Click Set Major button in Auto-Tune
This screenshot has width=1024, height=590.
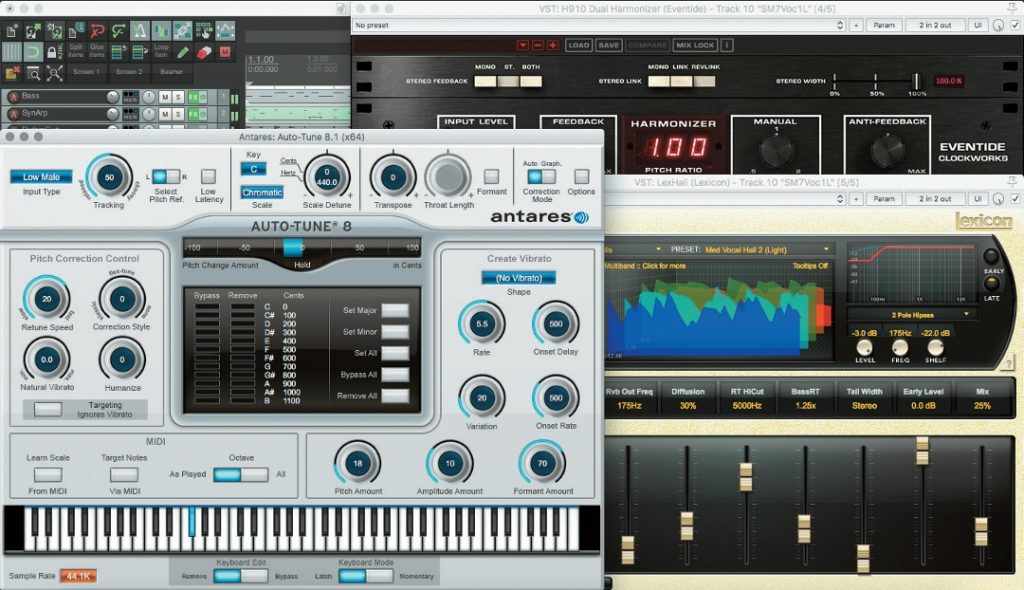coord(395,310)
